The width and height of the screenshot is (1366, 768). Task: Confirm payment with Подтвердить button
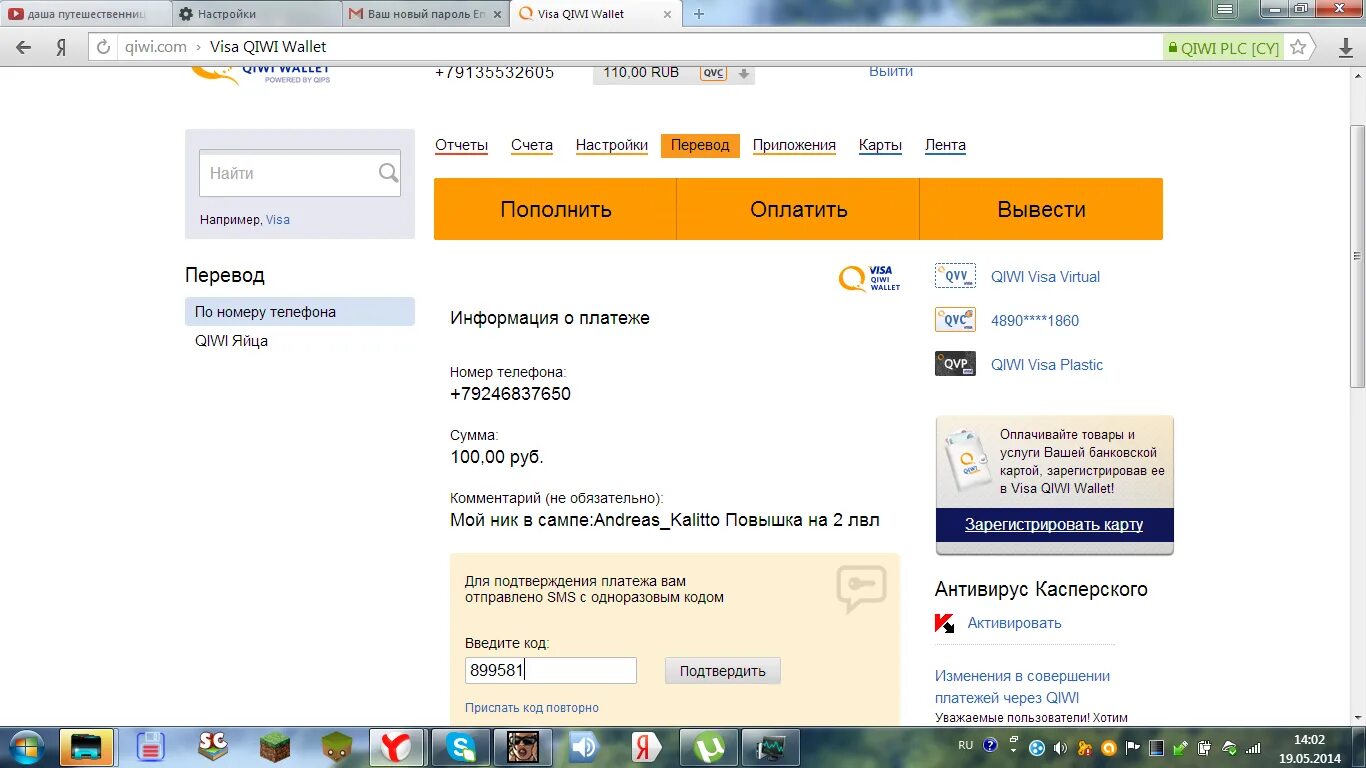722,671
